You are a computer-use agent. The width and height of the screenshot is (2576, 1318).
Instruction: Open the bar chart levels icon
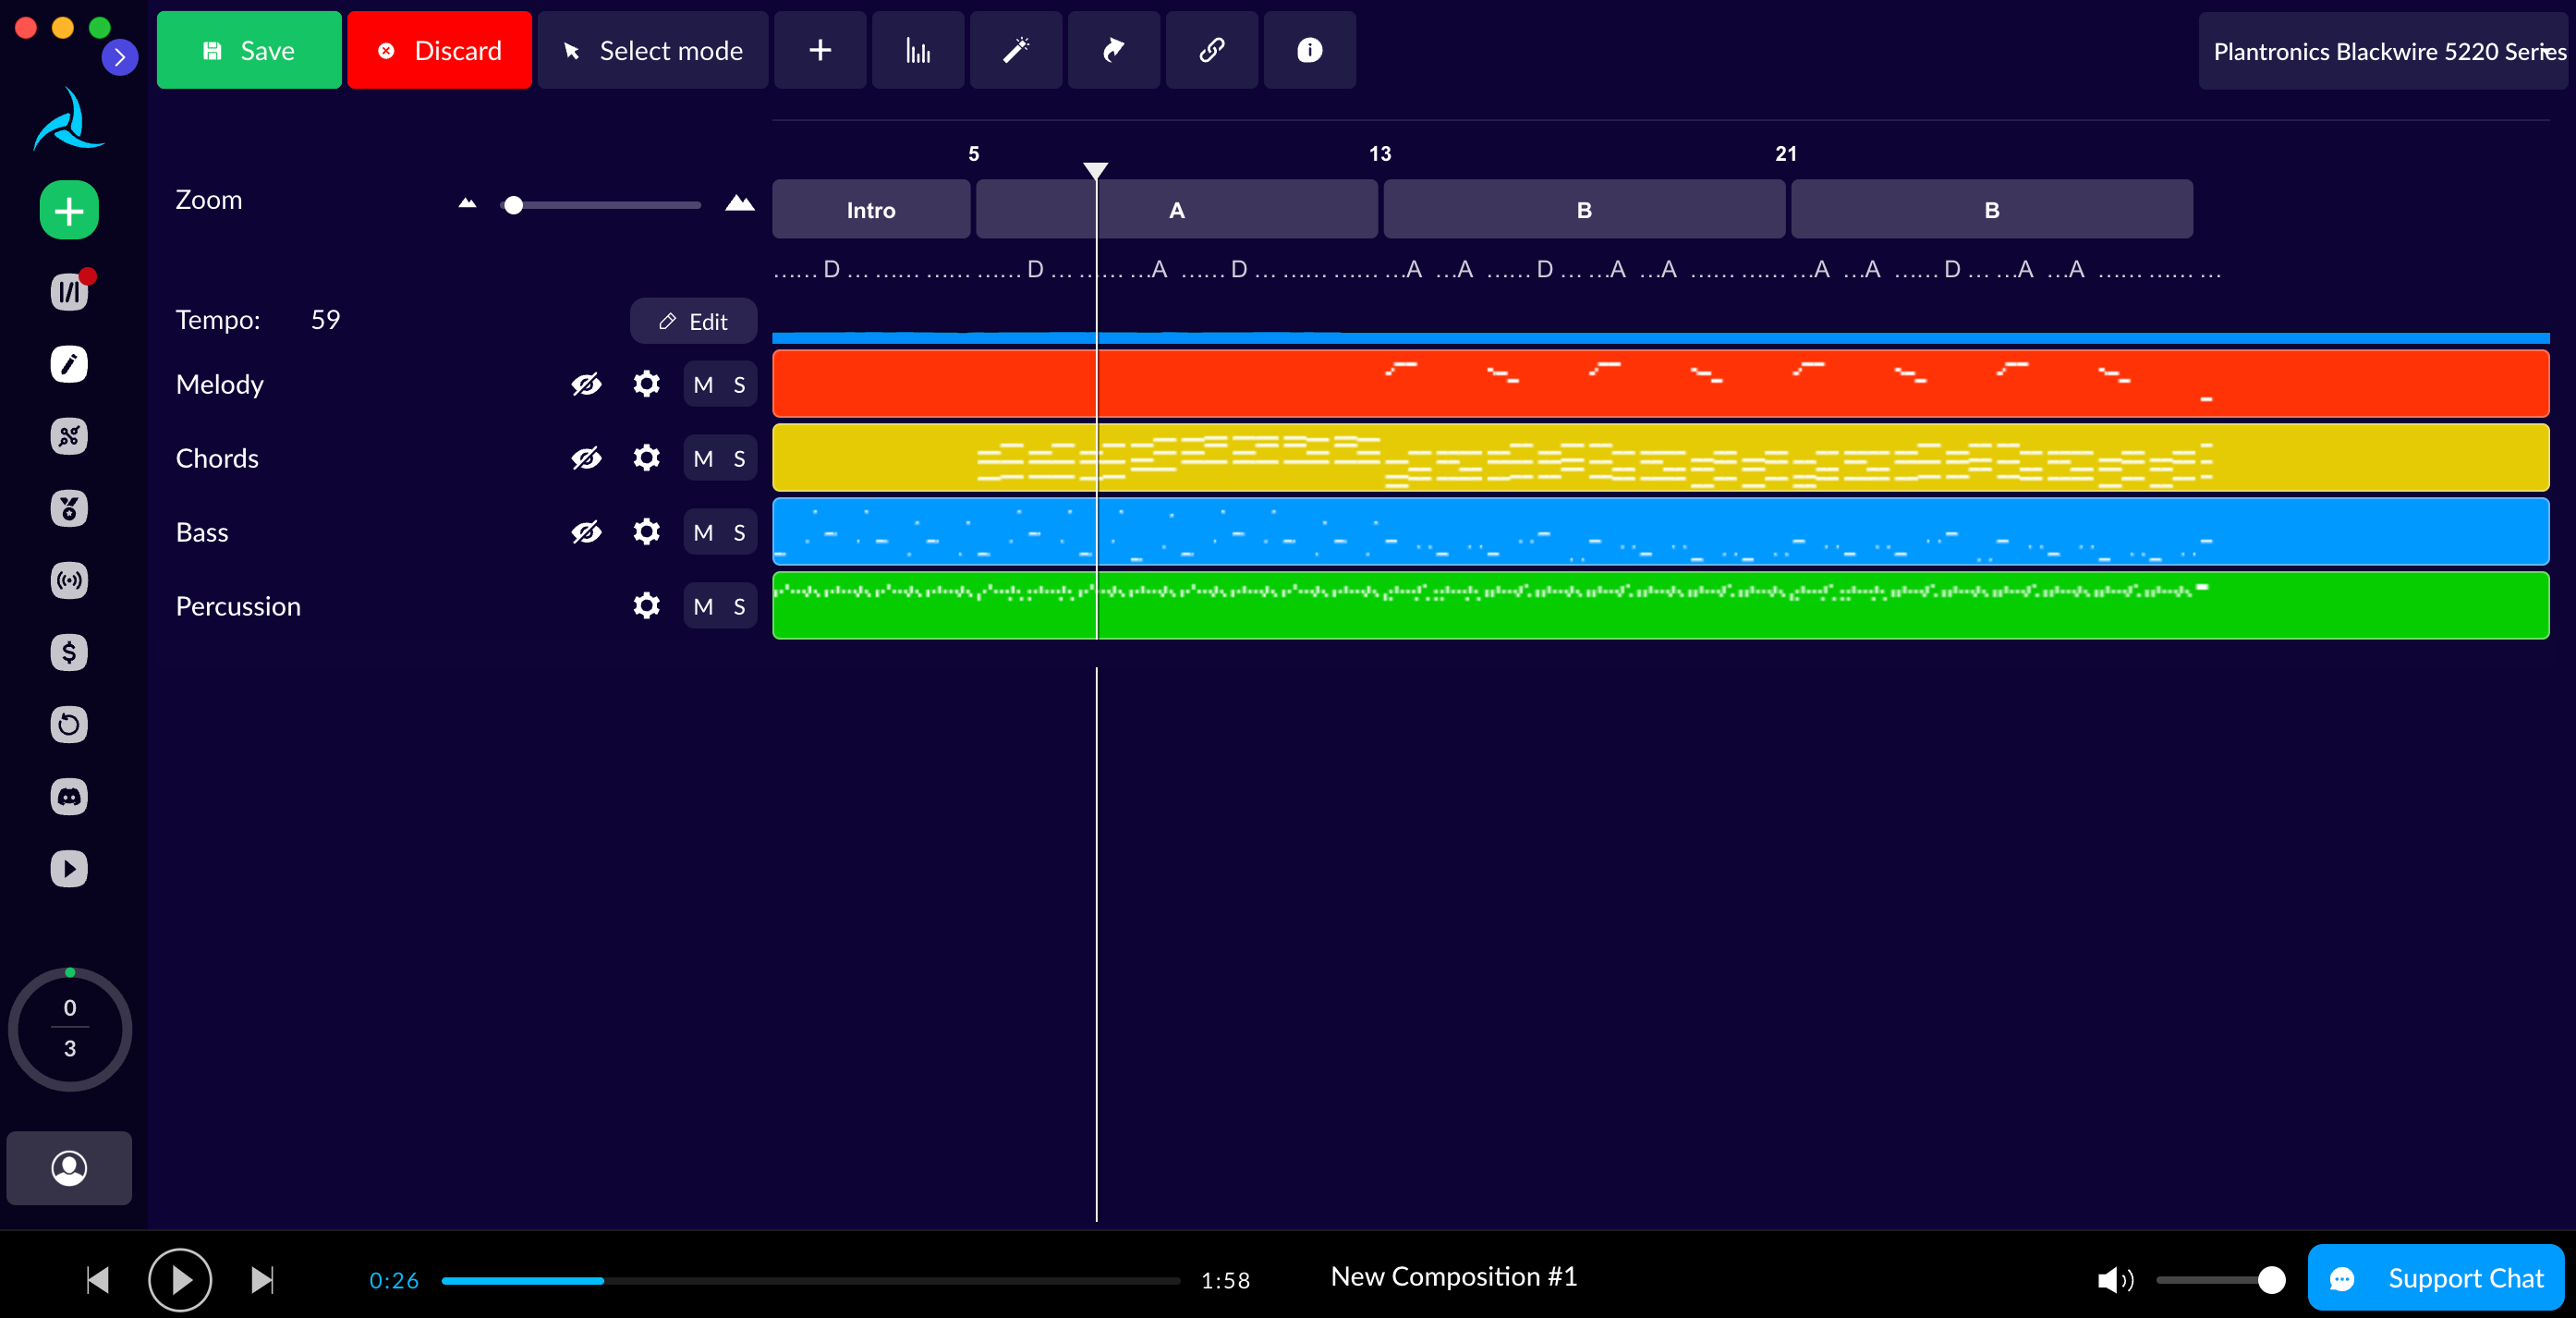917,50
